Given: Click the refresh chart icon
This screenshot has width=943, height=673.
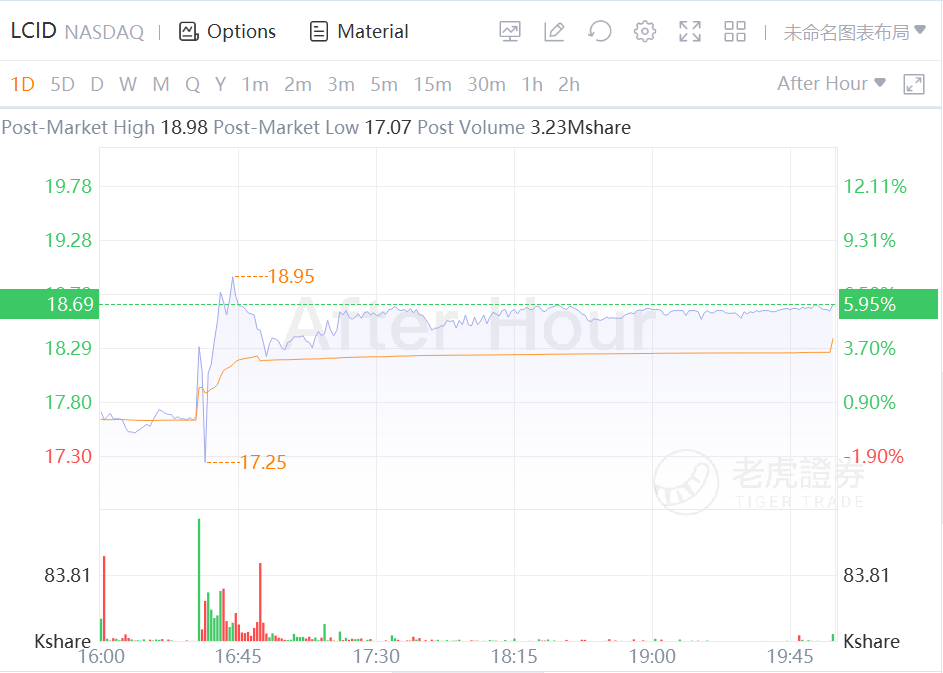Looking at the screenshot, I should [600, 32].
